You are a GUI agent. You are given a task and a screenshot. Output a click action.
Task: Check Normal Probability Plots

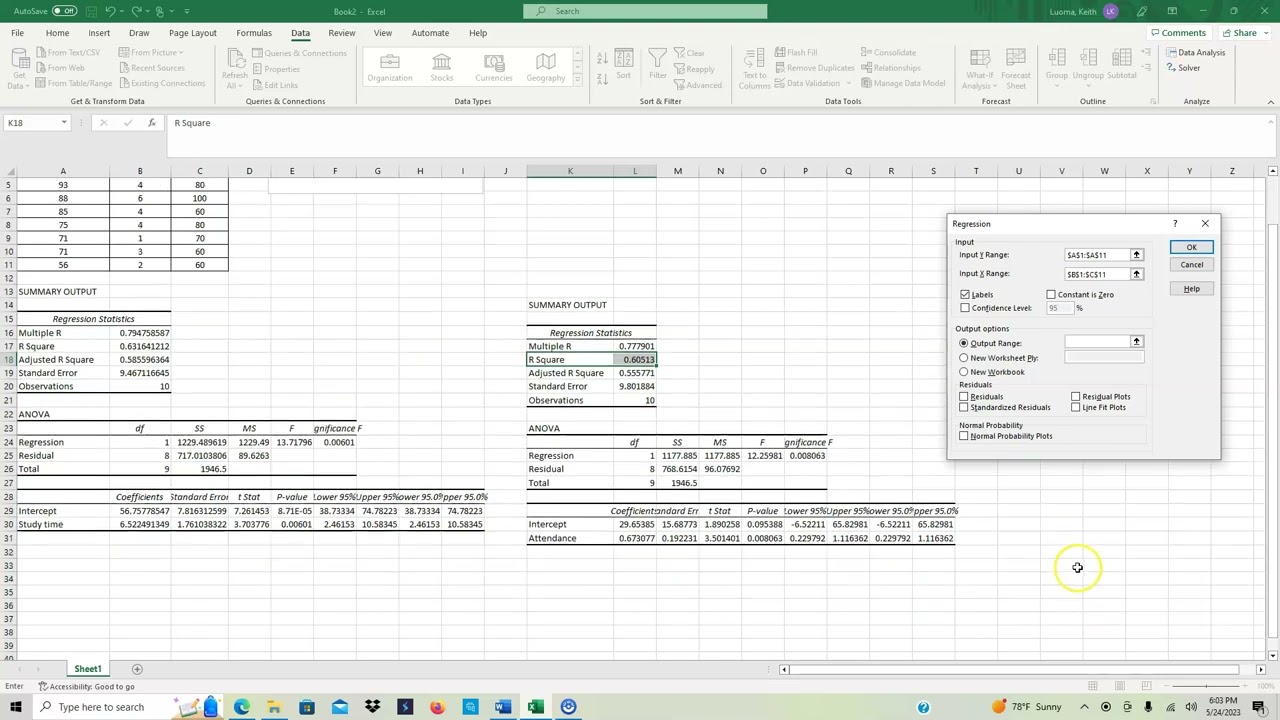point(964,436)
